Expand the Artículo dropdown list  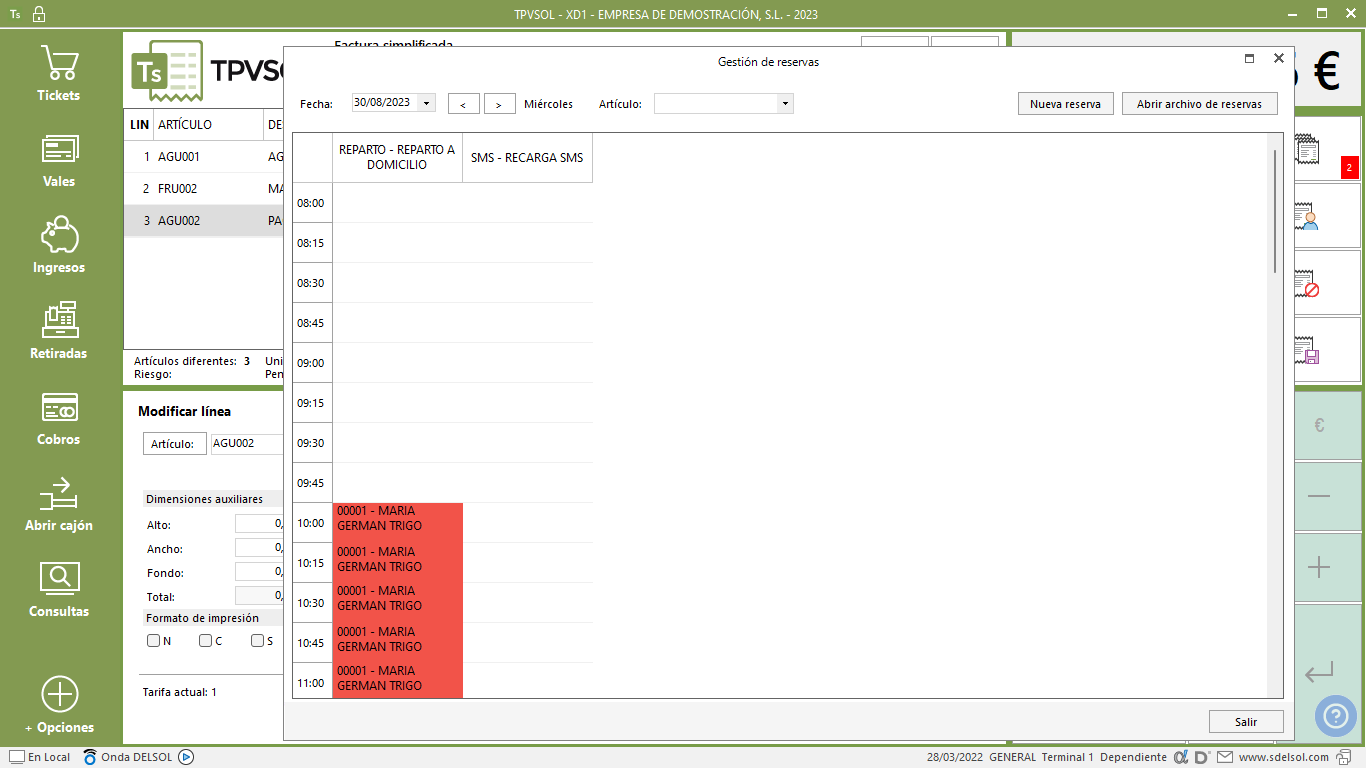pos(785,104)
